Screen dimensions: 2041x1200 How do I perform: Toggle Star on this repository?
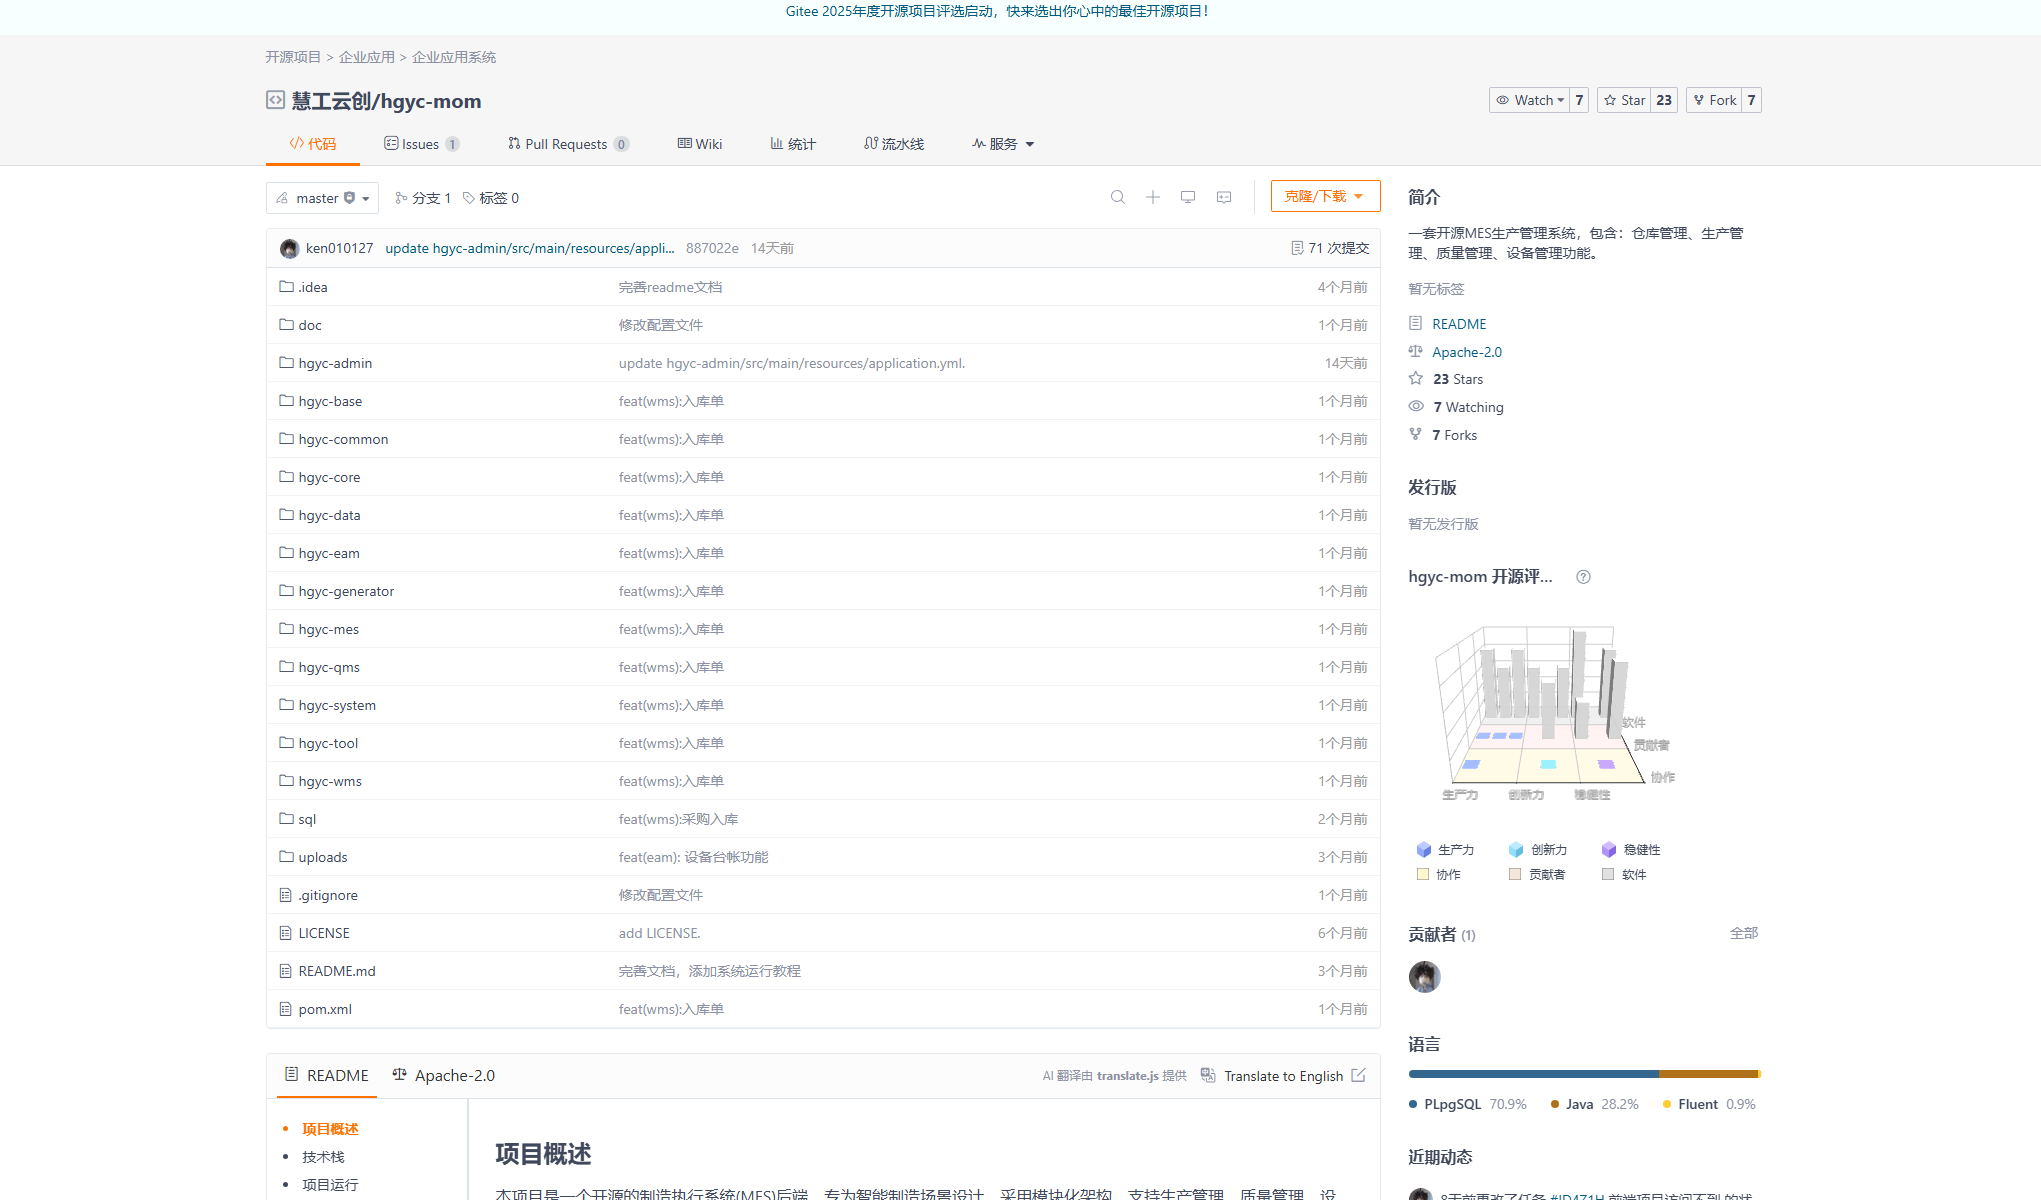(x=1624, y=100)
